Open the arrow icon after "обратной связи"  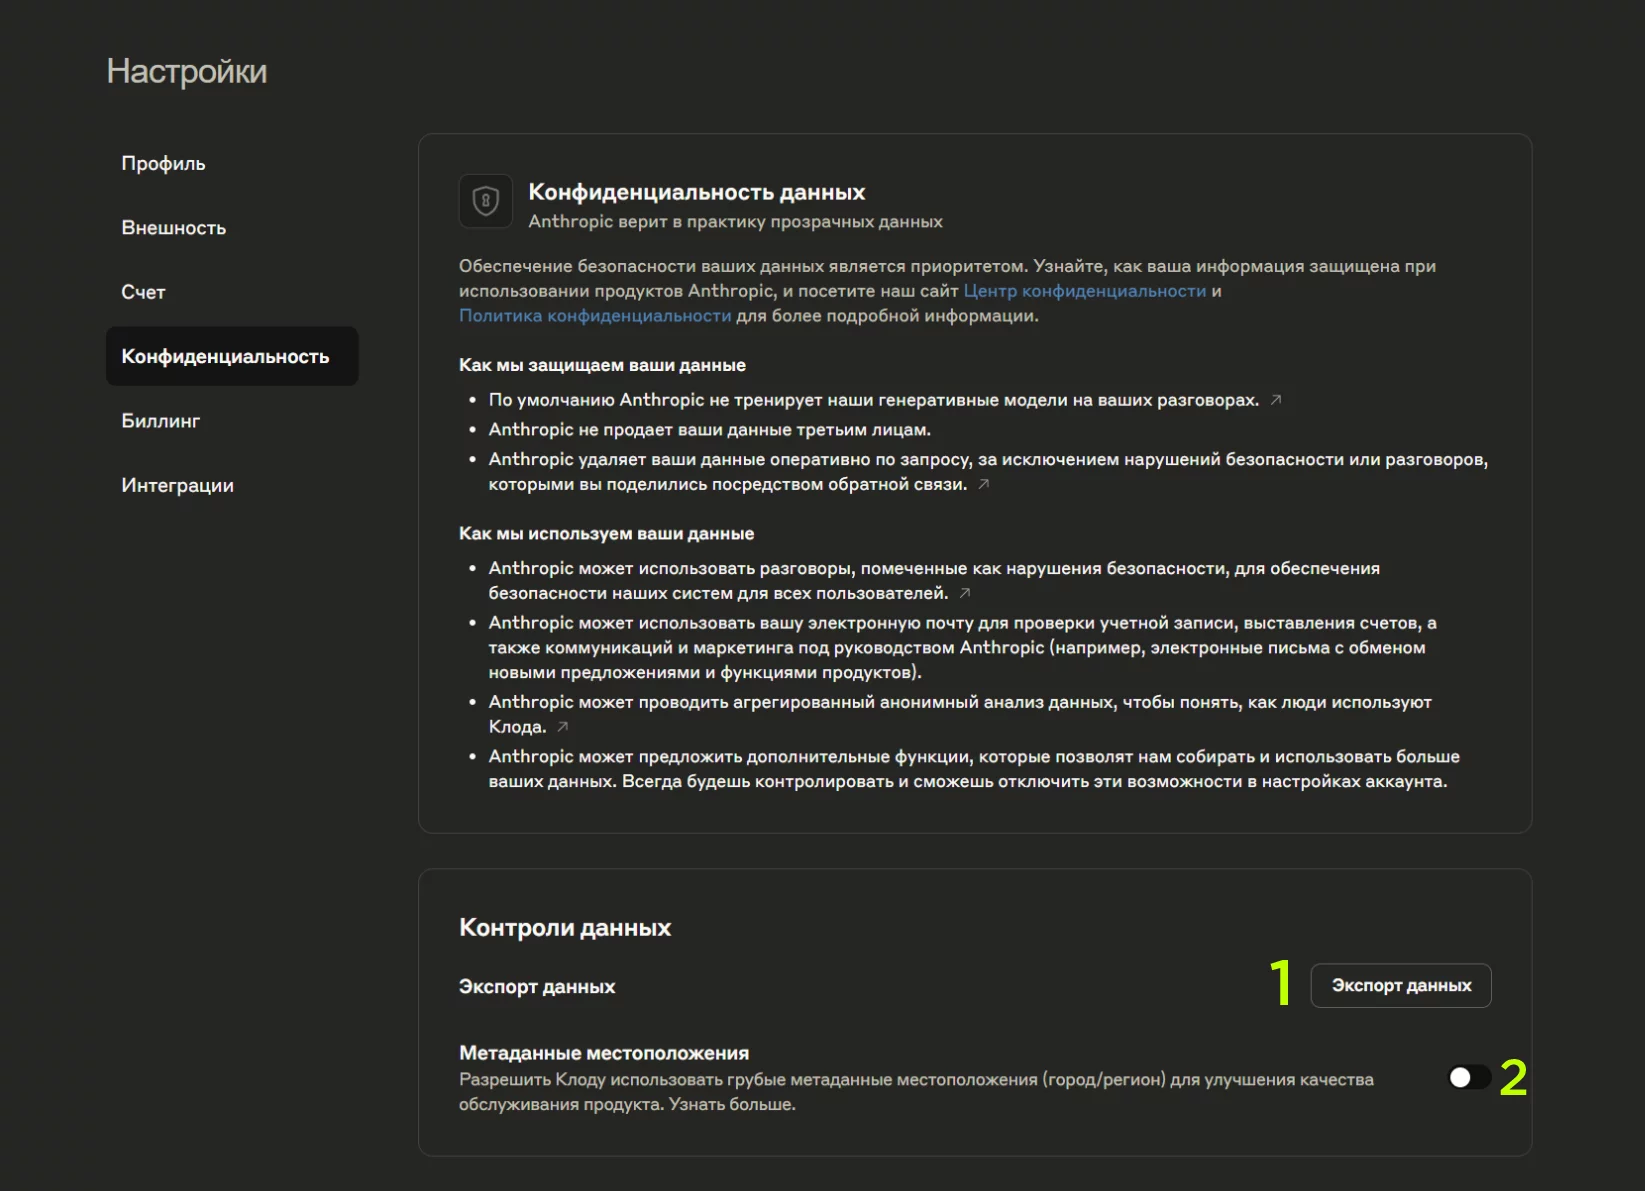click(x=983, y=484)
